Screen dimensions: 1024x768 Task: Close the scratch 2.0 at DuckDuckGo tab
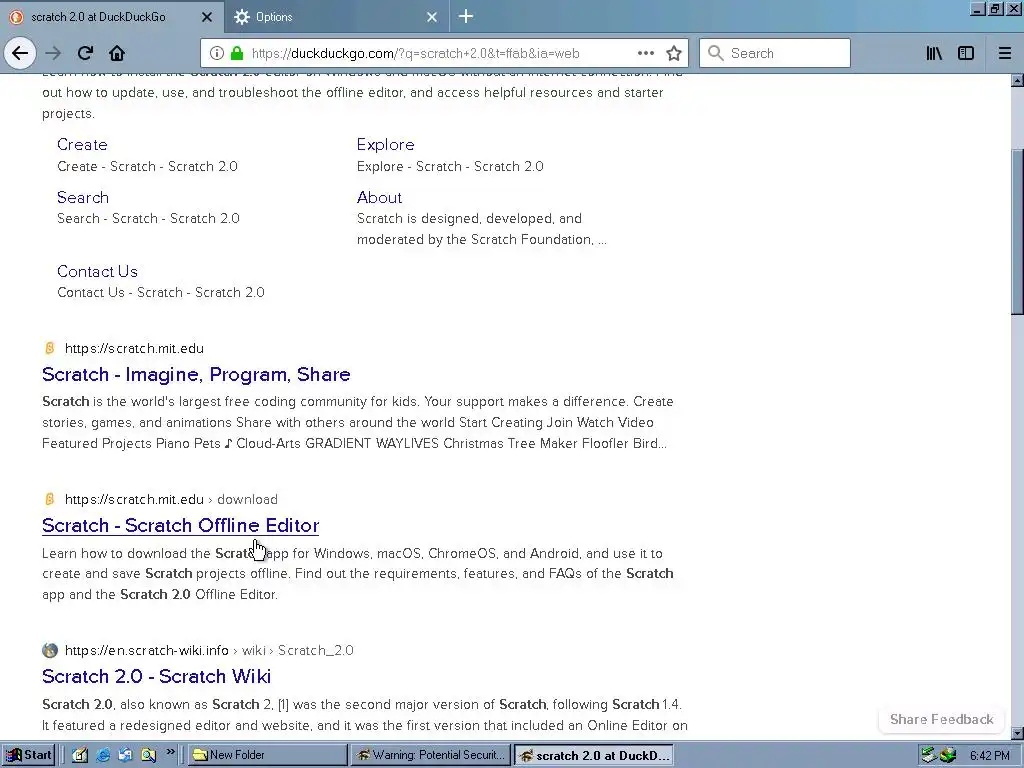coord(206,17)
